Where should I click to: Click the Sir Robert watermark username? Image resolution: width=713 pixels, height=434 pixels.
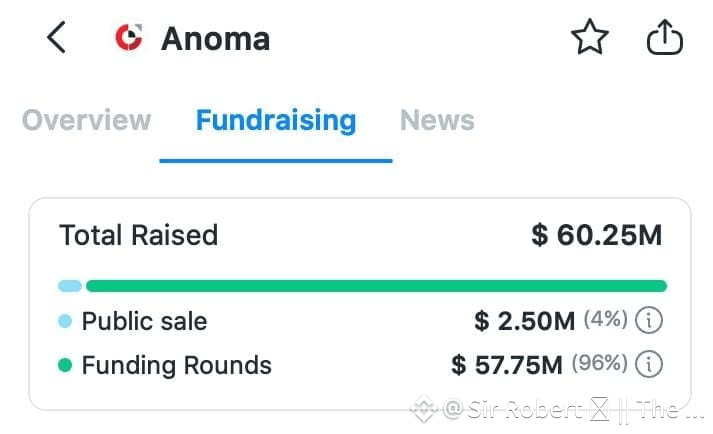pyautogui.click(x=525, y=409)
